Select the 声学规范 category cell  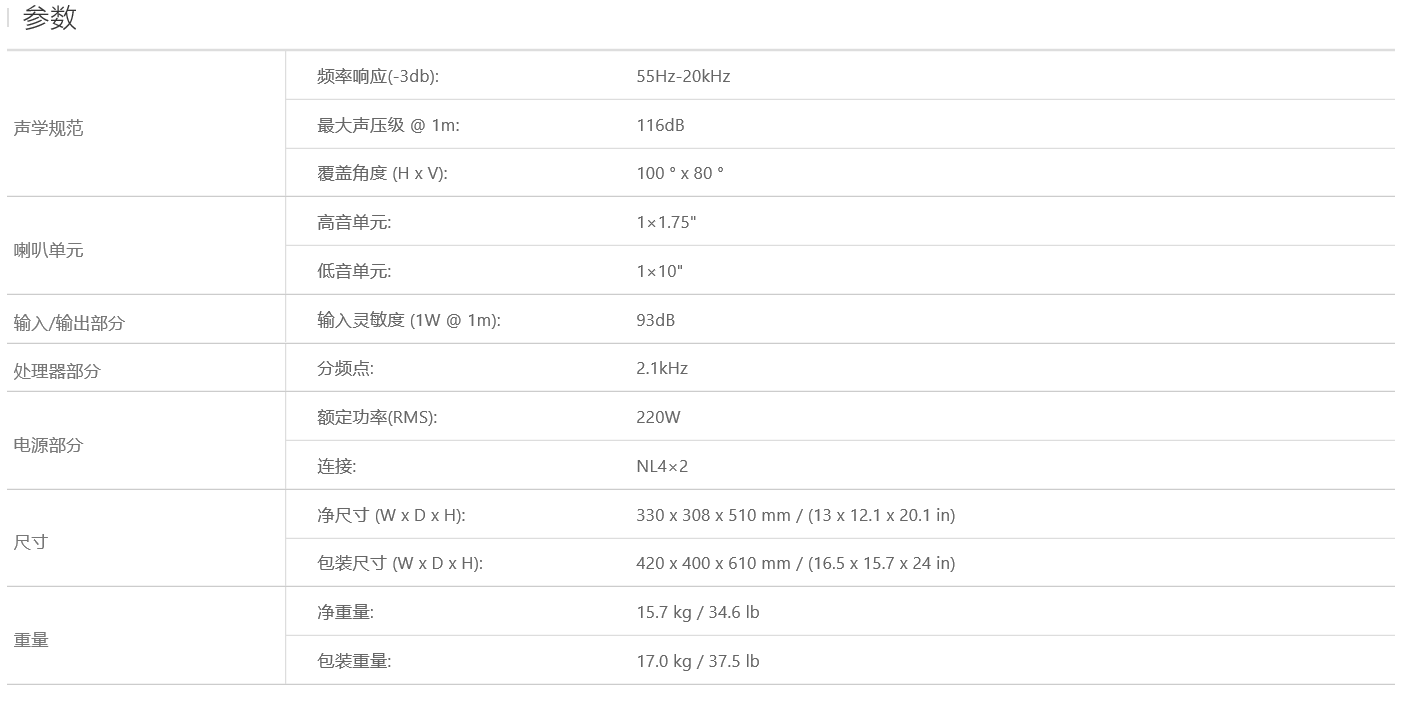click(48, 128)
